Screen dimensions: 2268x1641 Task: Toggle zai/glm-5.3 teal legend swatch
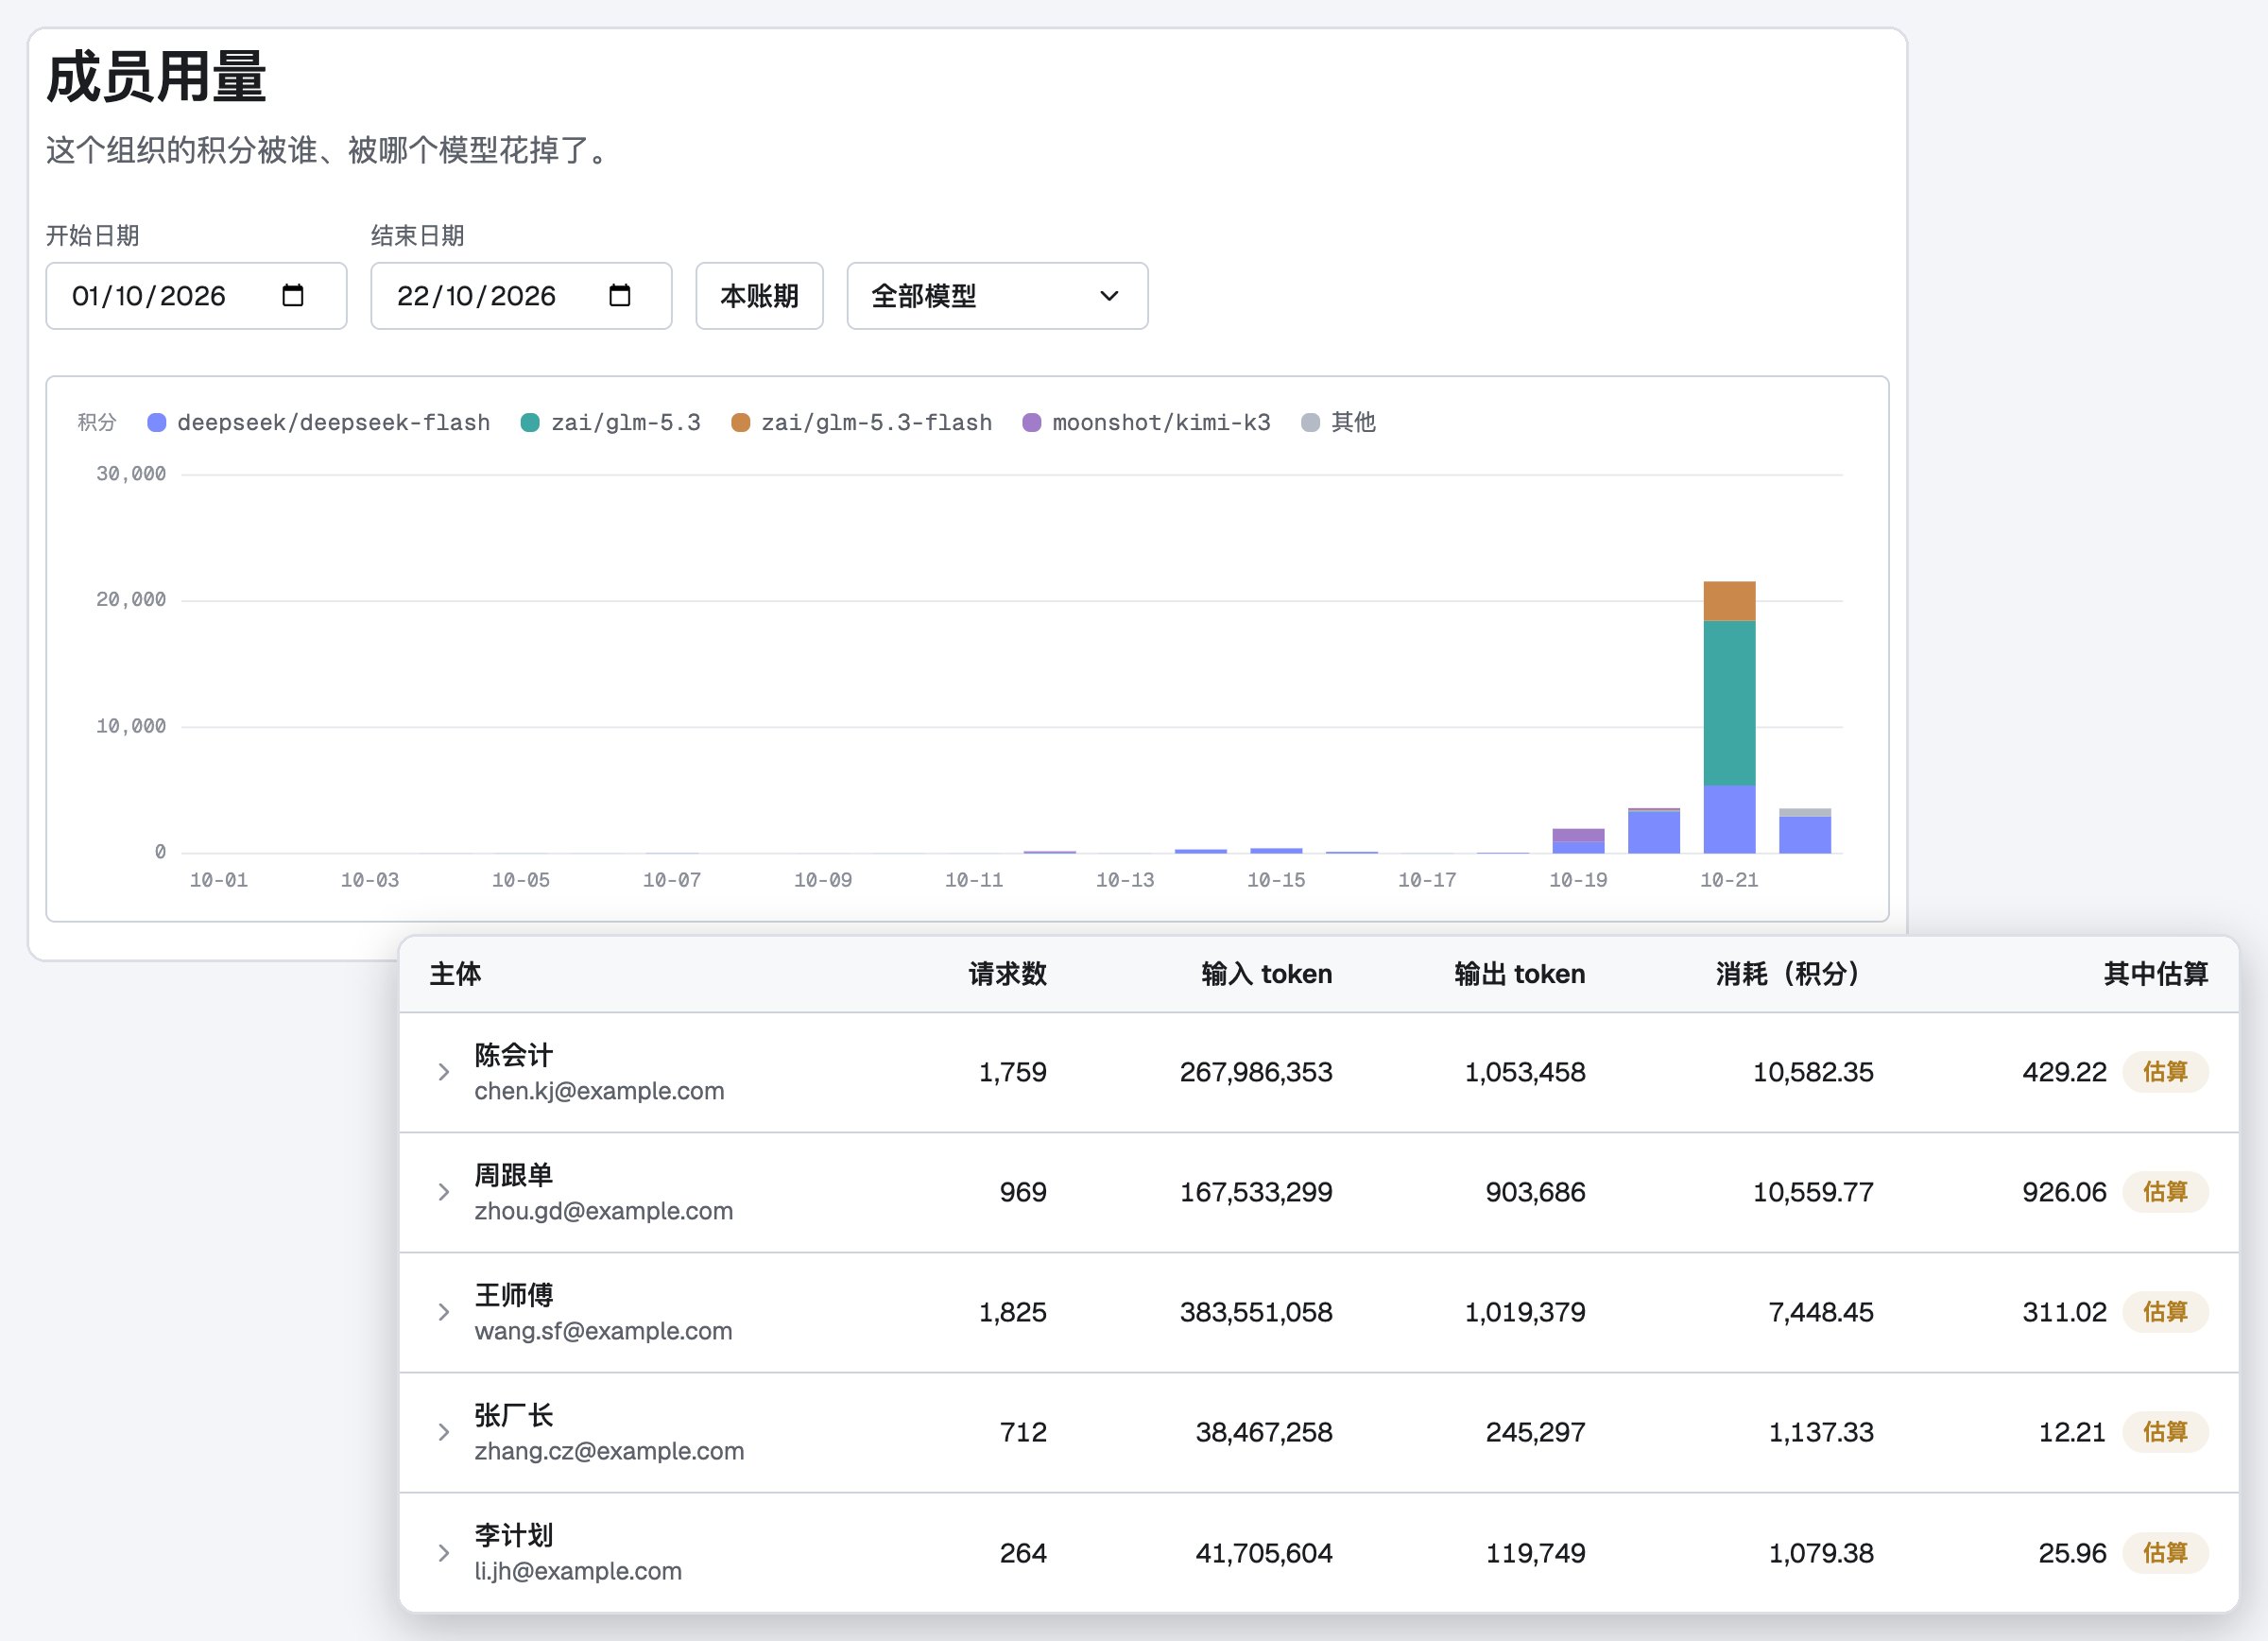tap(531, 423)
